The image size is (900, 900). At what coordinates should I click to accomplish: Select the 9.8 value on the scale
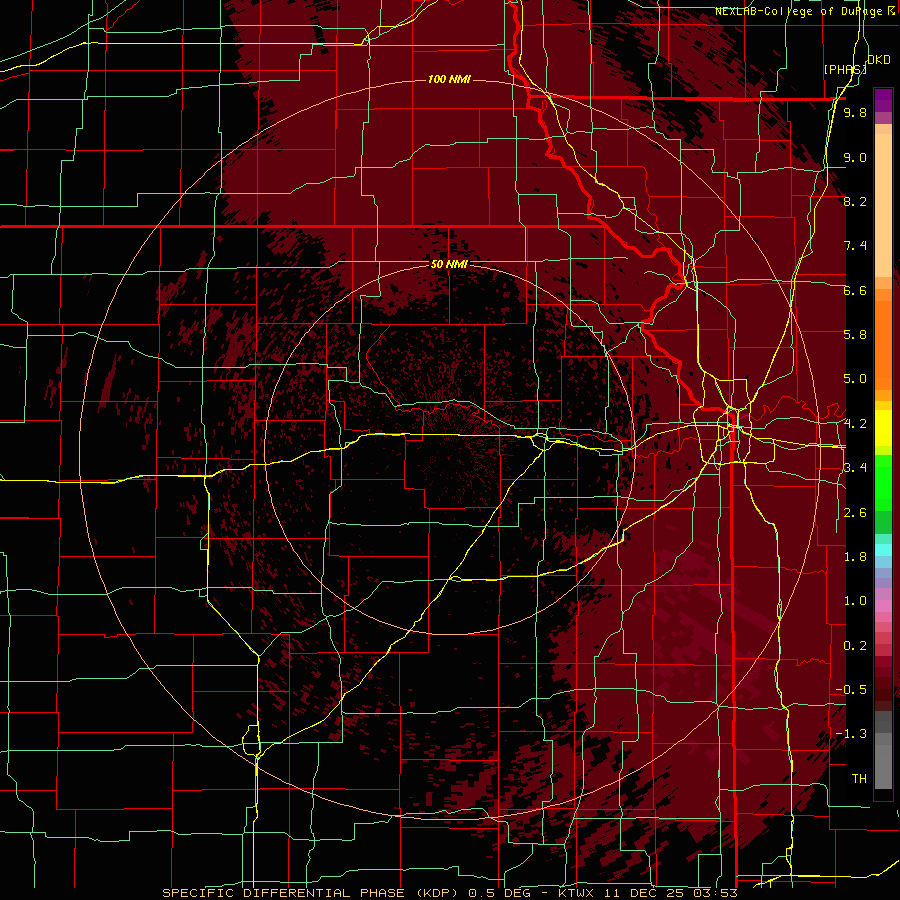coord(855,113)
